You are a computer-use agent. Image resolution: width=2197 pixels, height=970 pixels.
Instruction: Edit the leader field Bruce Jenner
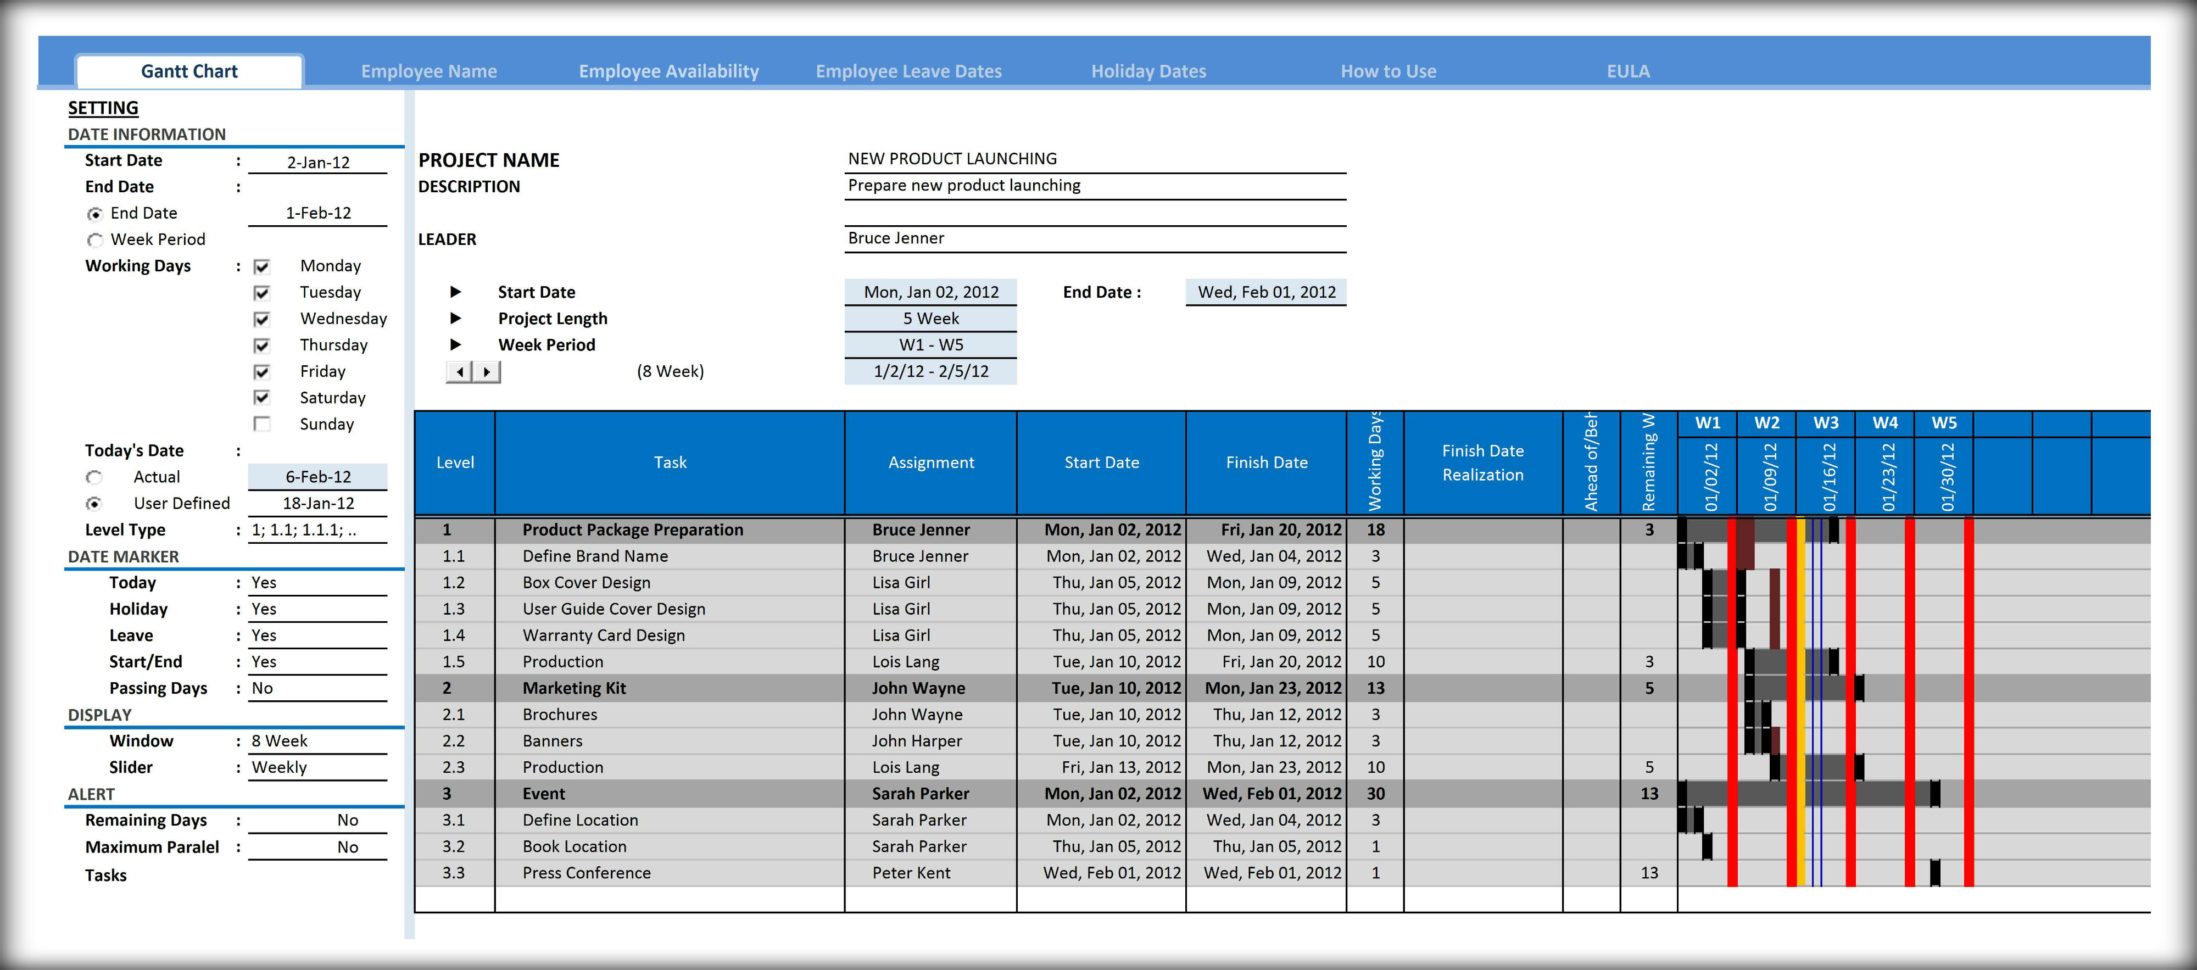(x=1095, y=238)
